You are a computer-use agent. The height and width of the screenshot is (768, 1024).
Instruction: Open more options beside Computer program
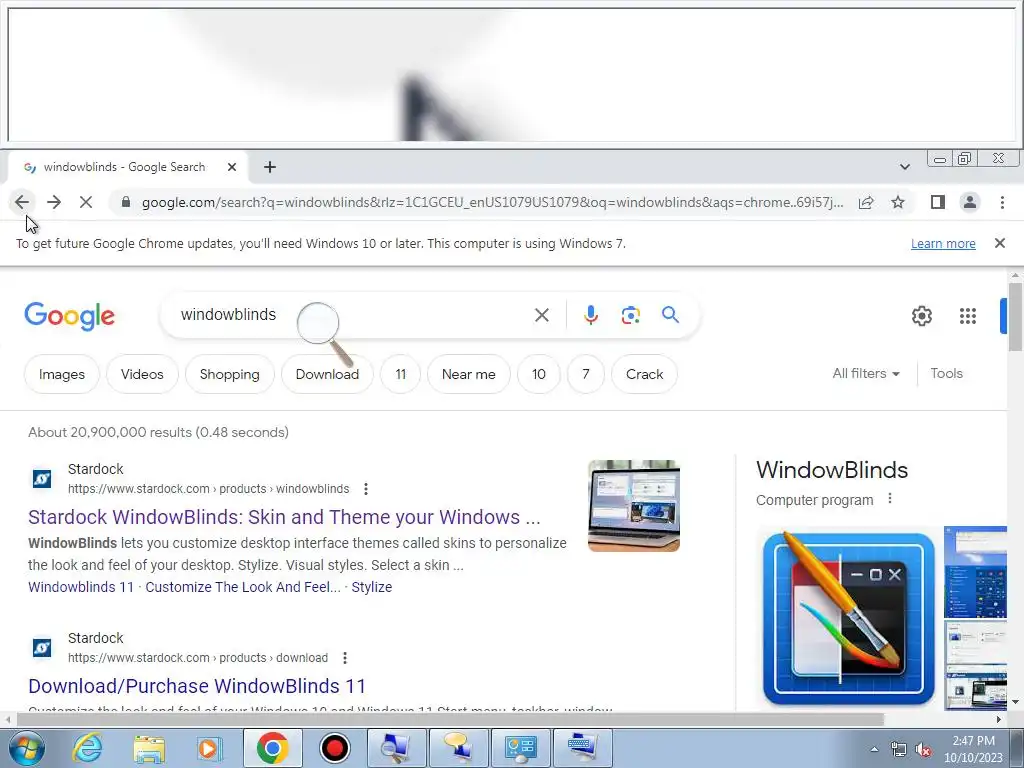coord(889,499)
